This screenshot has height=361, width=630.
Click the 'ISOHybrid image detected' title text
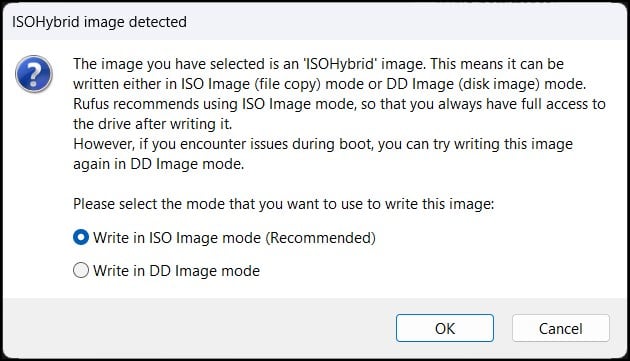pos(99,22)
